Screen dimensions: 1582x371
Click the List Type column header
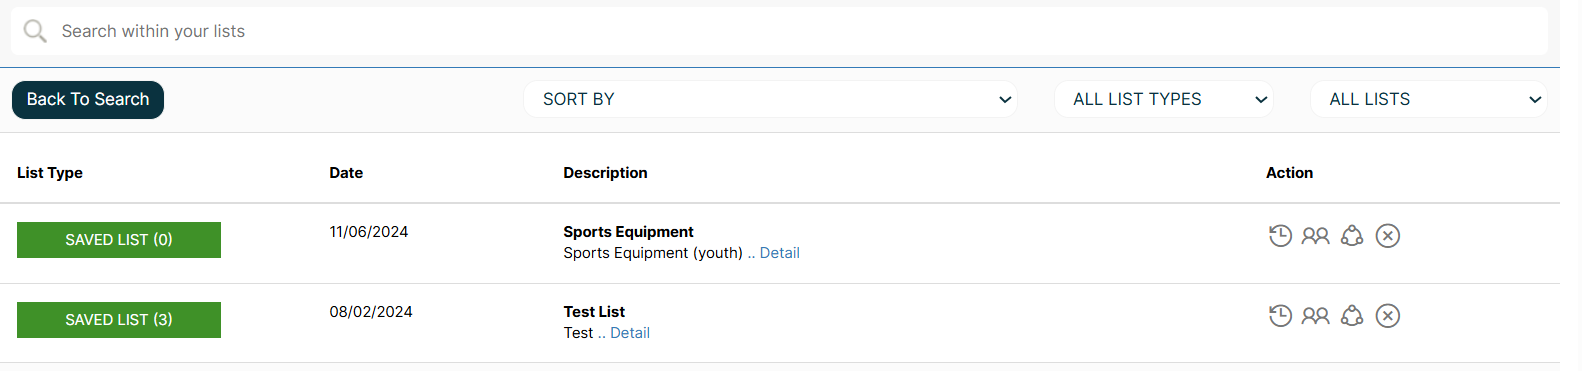[50, 173]
